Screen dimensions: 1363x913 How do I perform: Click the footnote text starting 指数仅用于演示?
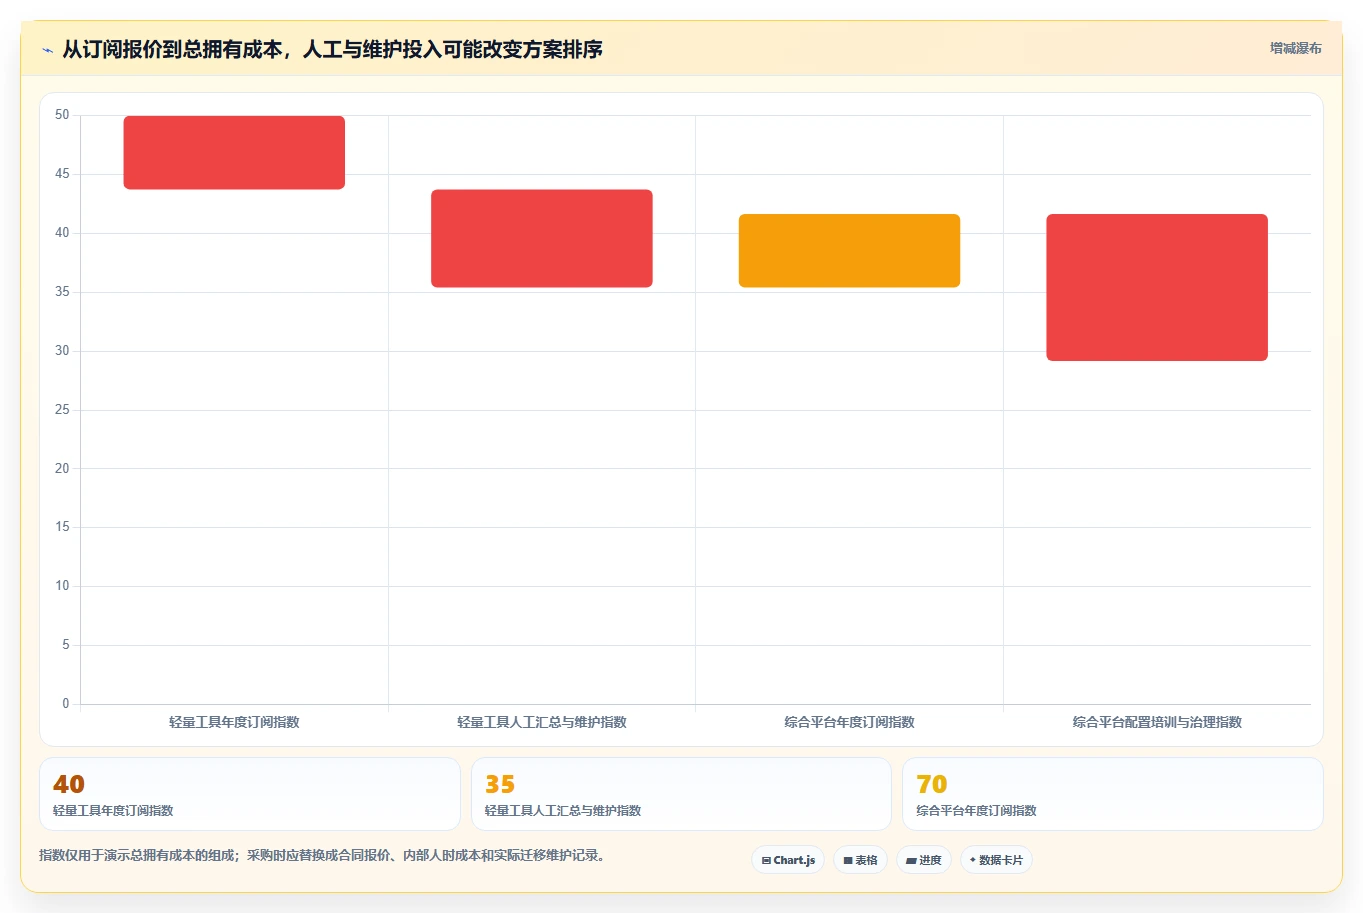click(x=324, y=855)
